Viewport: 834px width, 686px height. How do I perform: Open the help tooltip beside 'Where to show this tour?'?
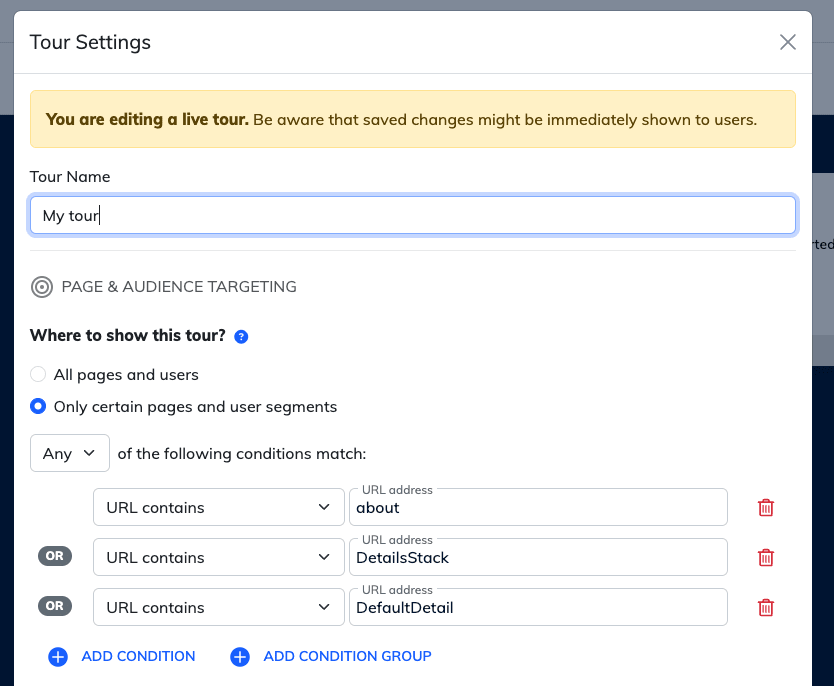[x=241, y=337]
